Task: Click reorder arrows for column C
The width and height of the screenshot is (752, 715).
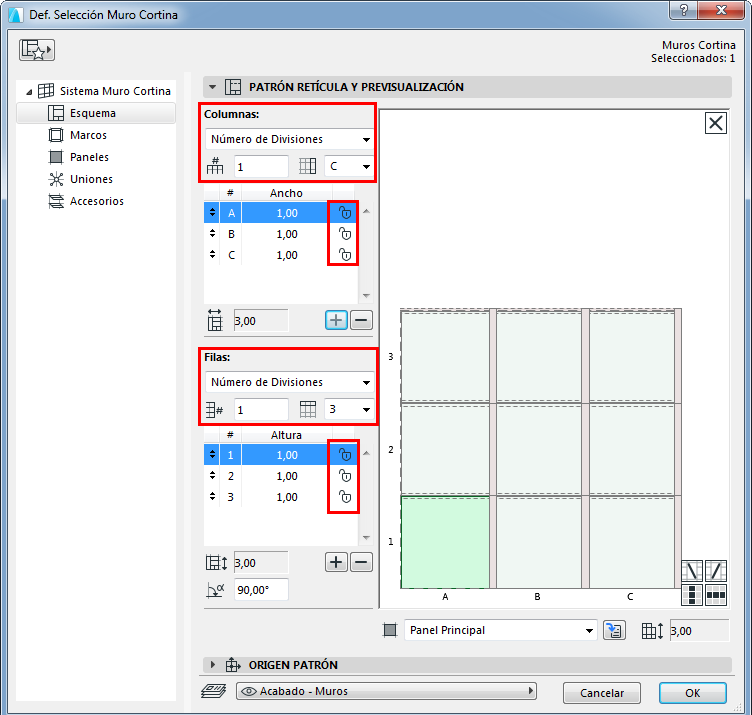Action: pyautogui.click(x=212, y=255)
